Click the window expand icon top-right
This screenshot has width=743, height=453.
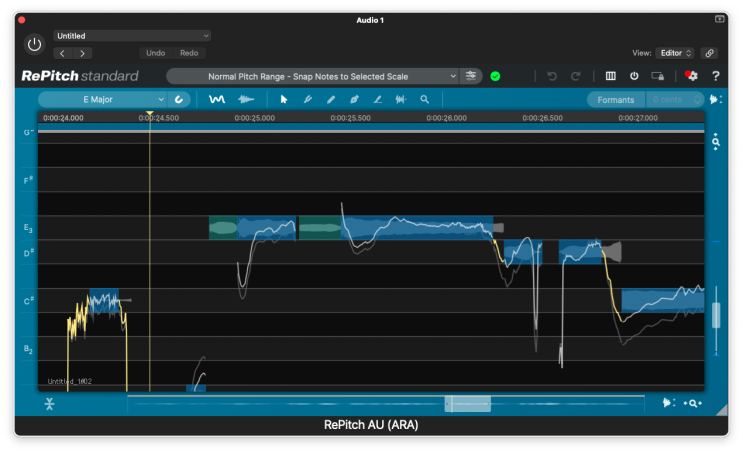click(x=719, y=19)
